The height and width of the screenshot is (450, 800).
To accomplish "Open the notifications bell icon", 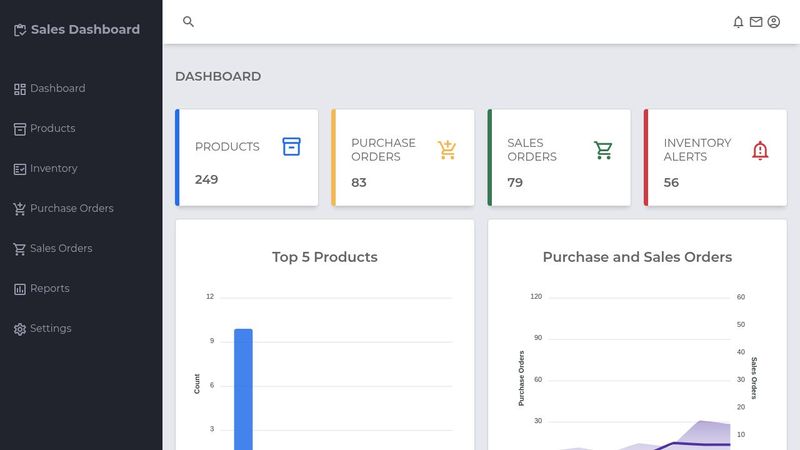I will click(x=738, y=22).
